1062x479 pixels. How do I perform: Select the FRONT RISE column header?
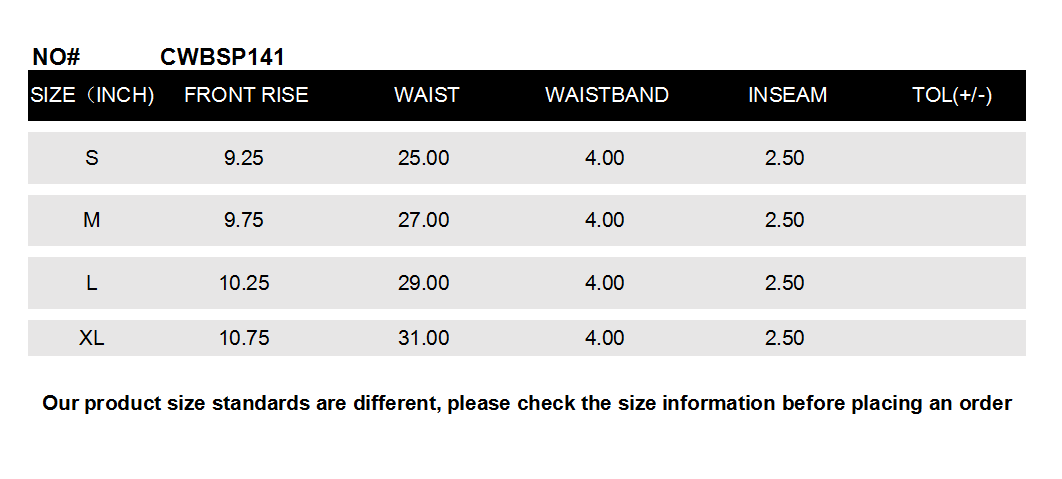pyautogui.click(x=246, y=95)
